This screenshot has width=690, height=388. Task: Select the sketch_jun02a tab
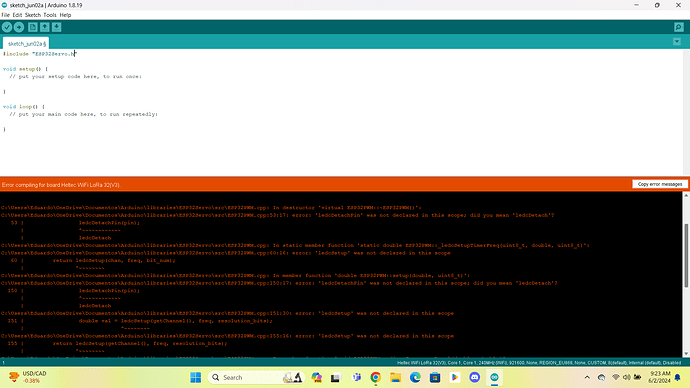pyautogui.click(x=26, y=44)
